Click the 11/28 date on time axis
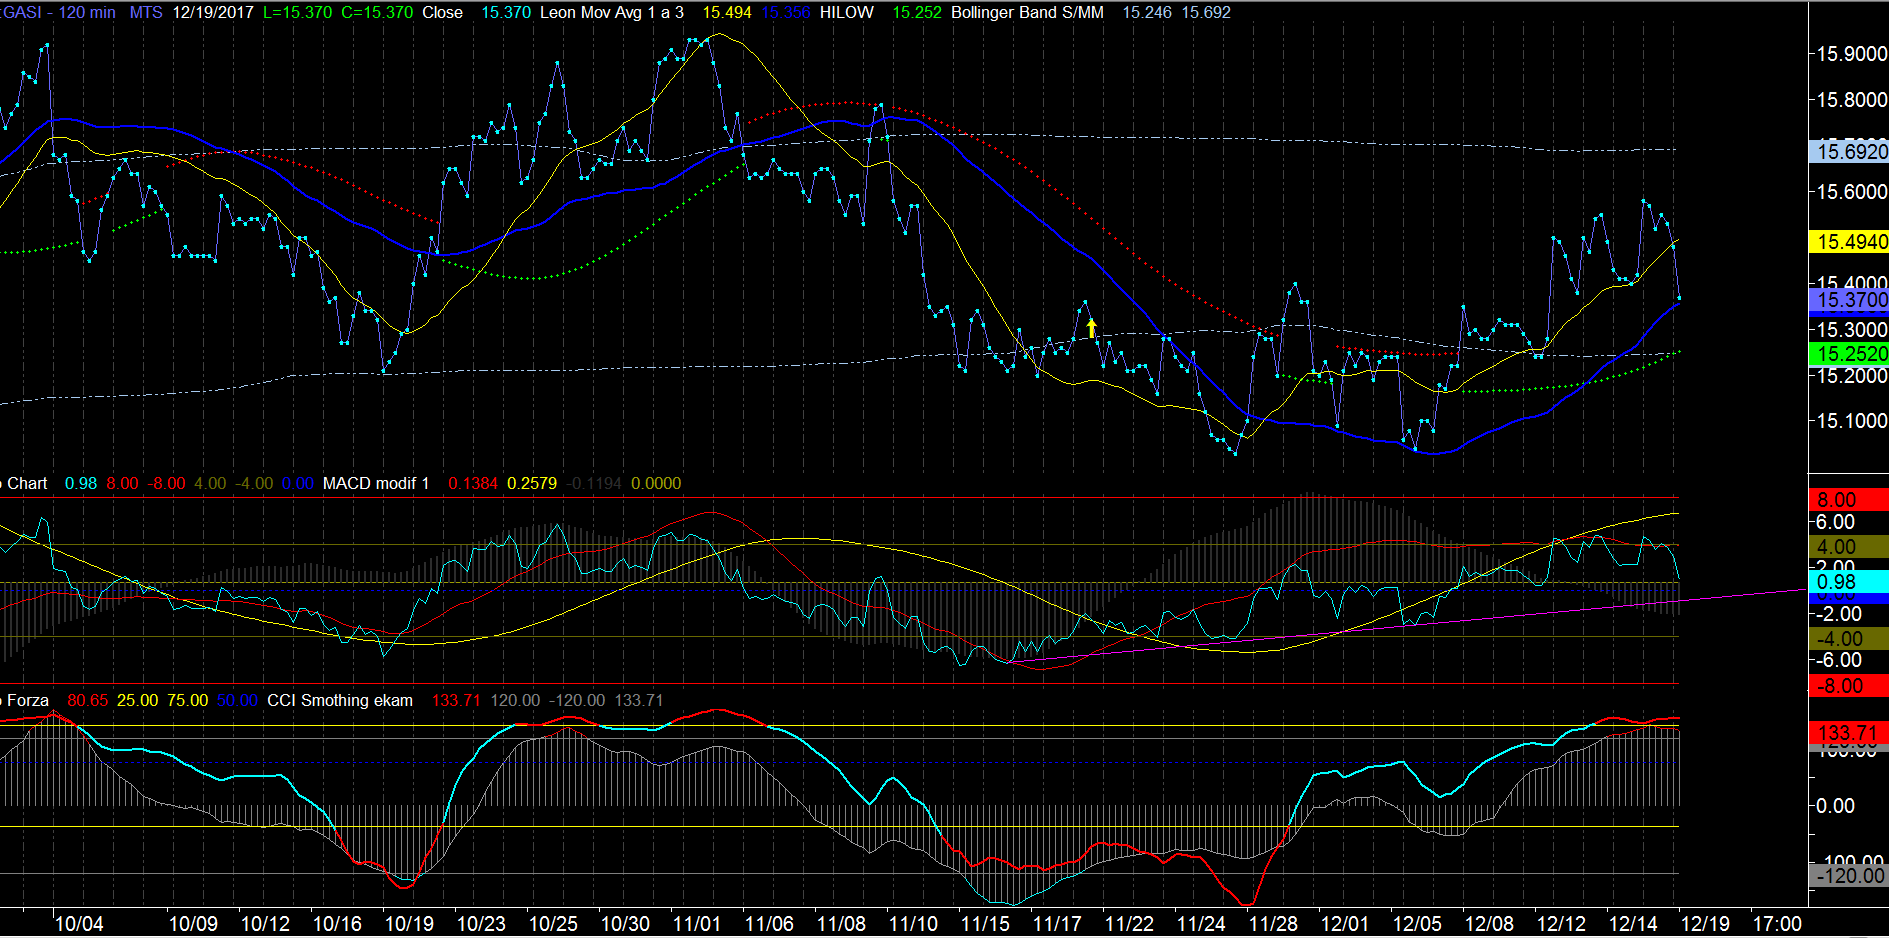The width and height of the screenshot is (1889, 938). tap(1273, 924)
